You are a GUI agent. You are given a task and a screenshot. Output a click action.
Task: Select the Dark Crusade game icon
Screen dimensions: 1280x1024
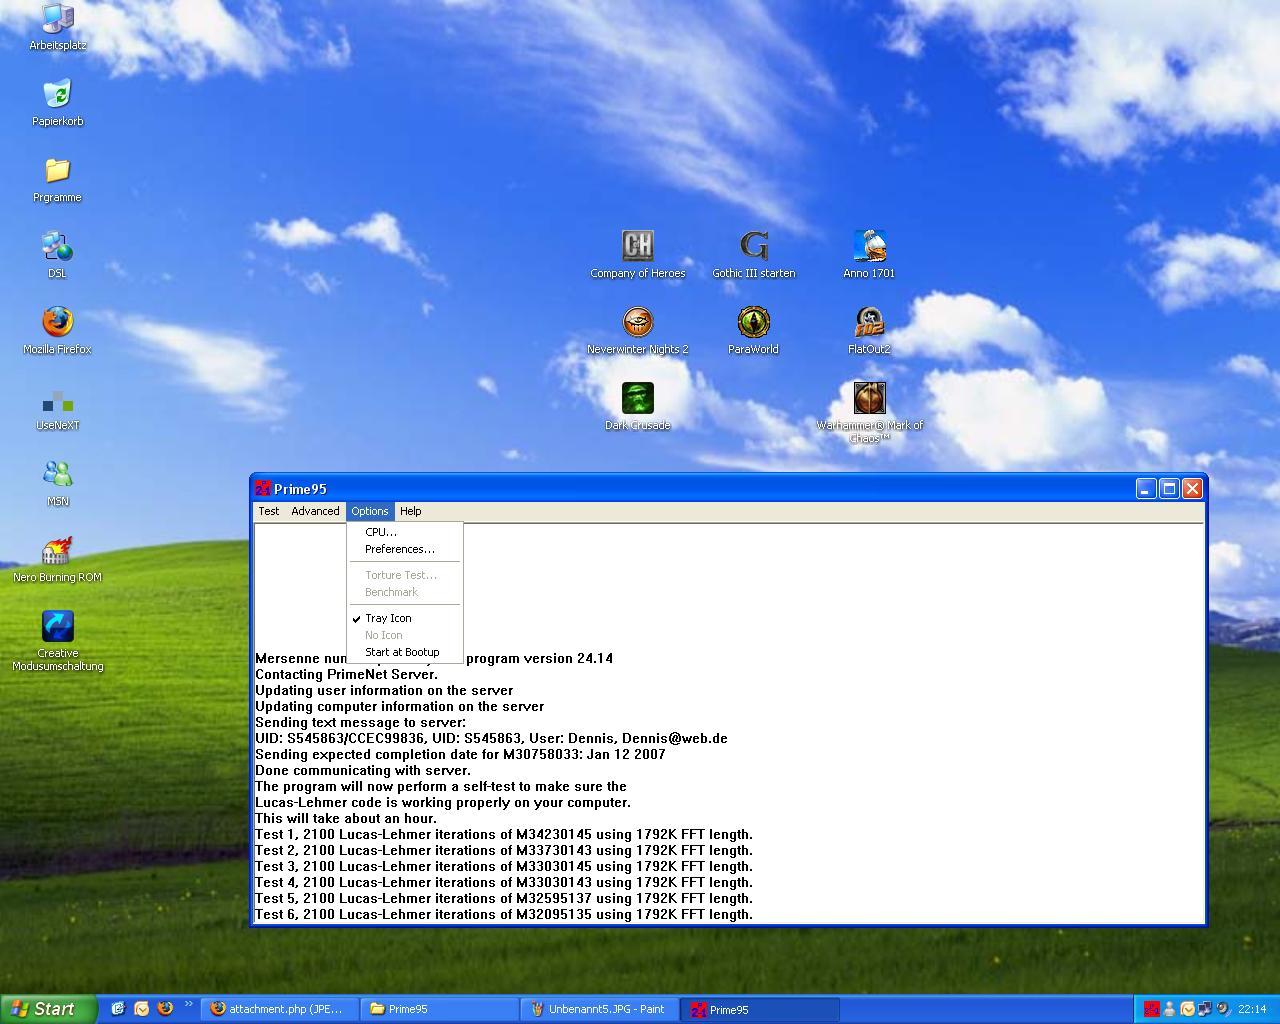[x=637, y=407]
